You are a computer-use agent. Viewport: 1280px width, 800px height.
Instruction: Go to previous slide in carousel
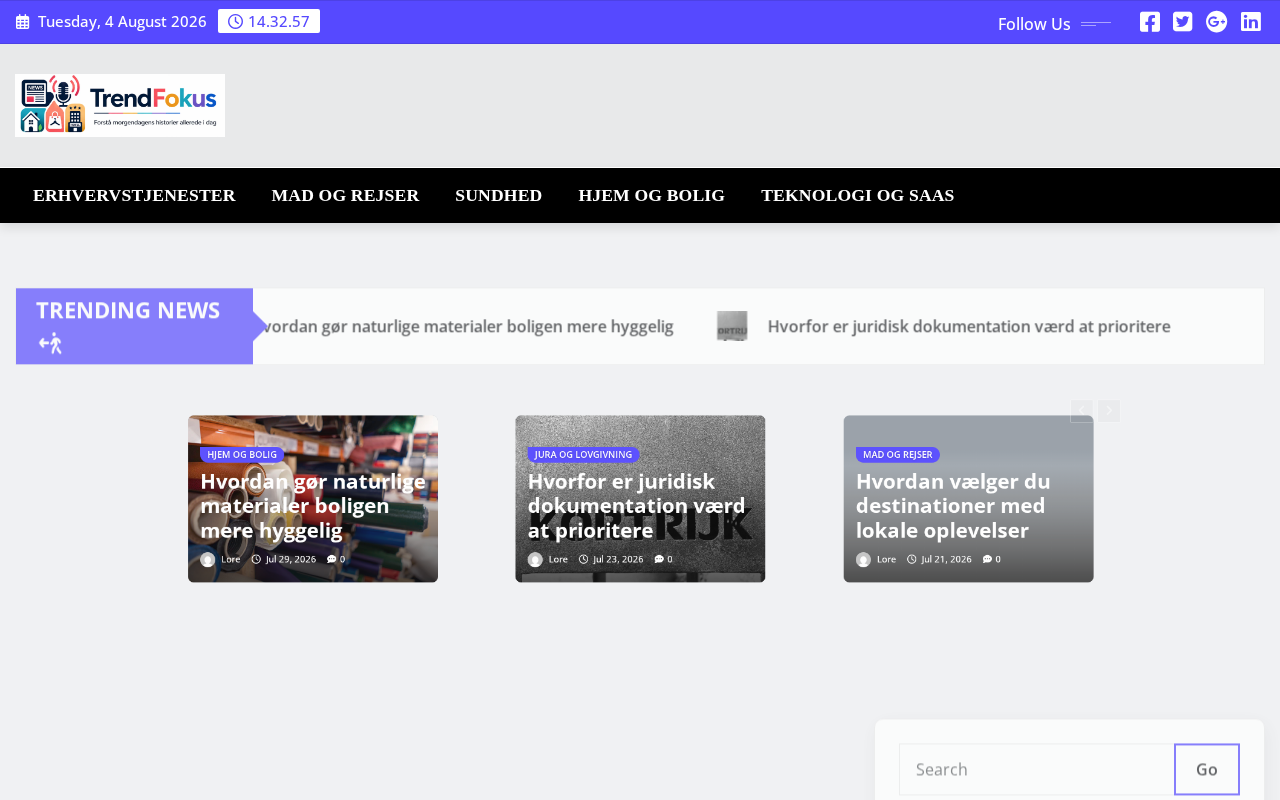[x=1082, y=411]
